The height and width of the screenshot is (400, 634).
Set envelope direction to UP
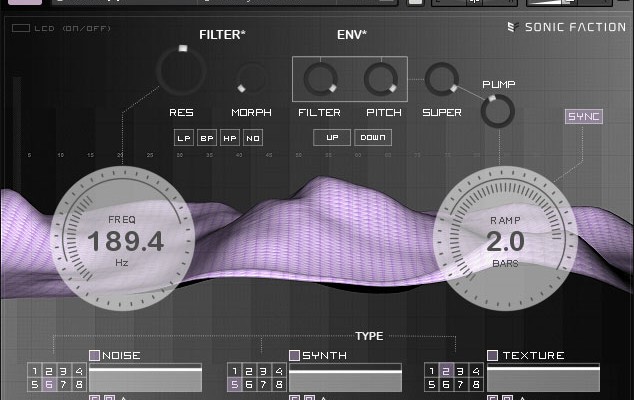pyautogui.click(x=331, y=137)
